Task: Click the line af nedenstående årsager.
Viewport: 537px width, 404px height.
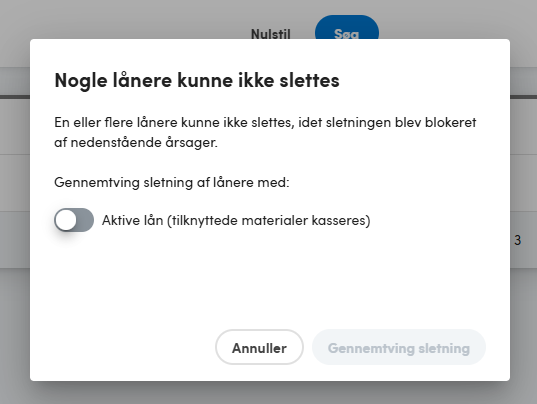Action: pos(136,142)
